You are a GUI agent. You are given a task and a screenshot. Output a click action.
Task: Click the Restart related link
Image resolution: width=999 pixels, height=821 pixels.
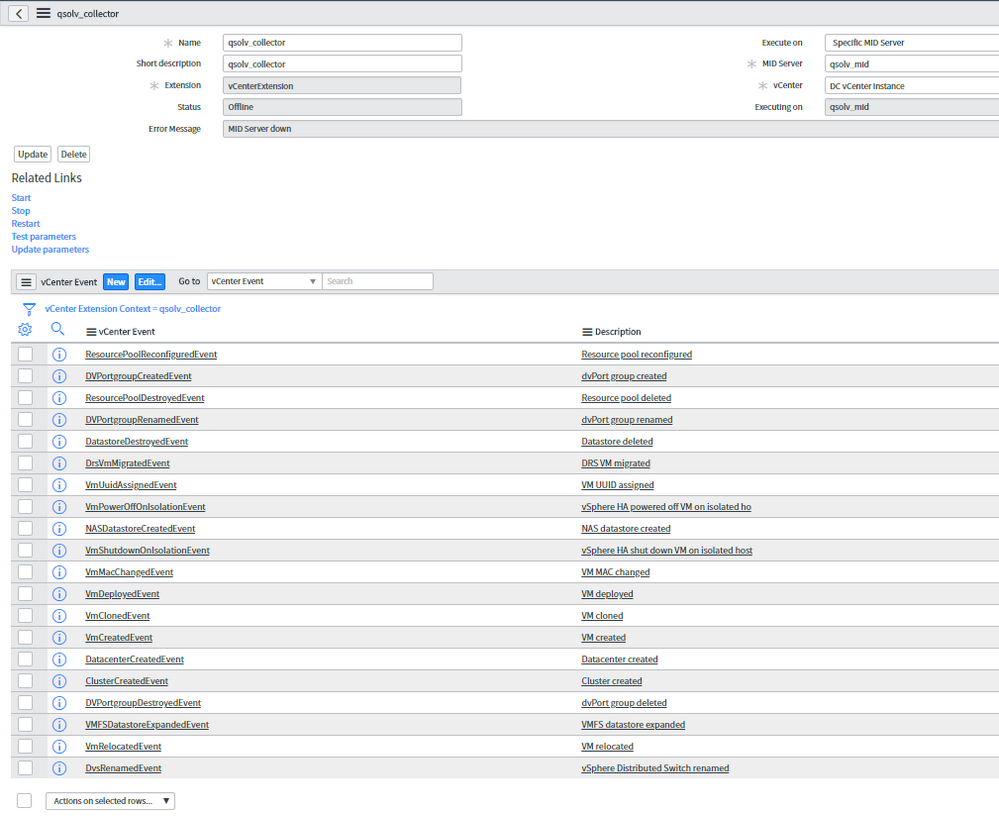[x=25, y=223]
